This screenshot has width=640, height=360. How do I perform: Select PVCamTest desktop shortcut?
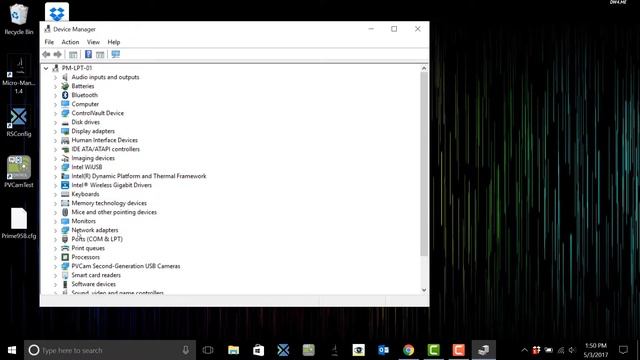(18, 171)
